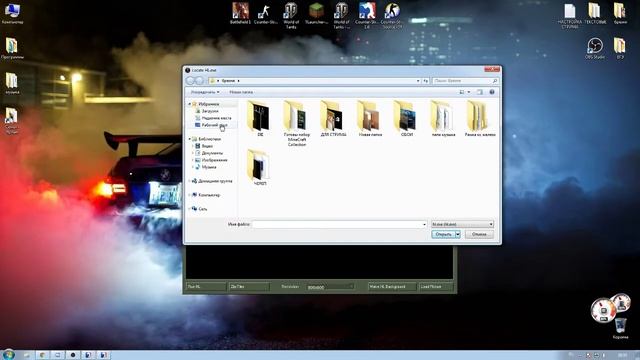Click Run HL in the background window
640x360 pixels.
(206, 287)
